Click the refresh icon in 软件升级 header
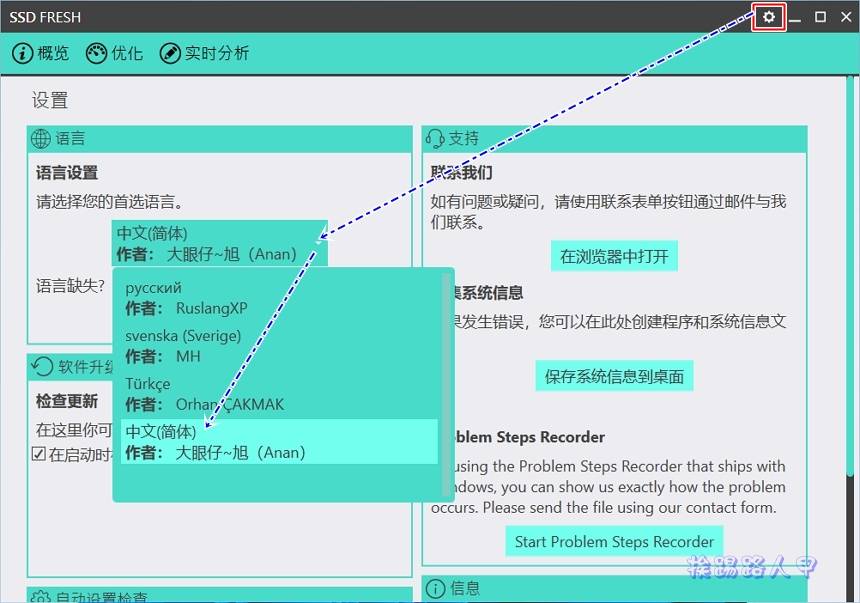Viewport: 860px width, 603px height. point(42,367)
